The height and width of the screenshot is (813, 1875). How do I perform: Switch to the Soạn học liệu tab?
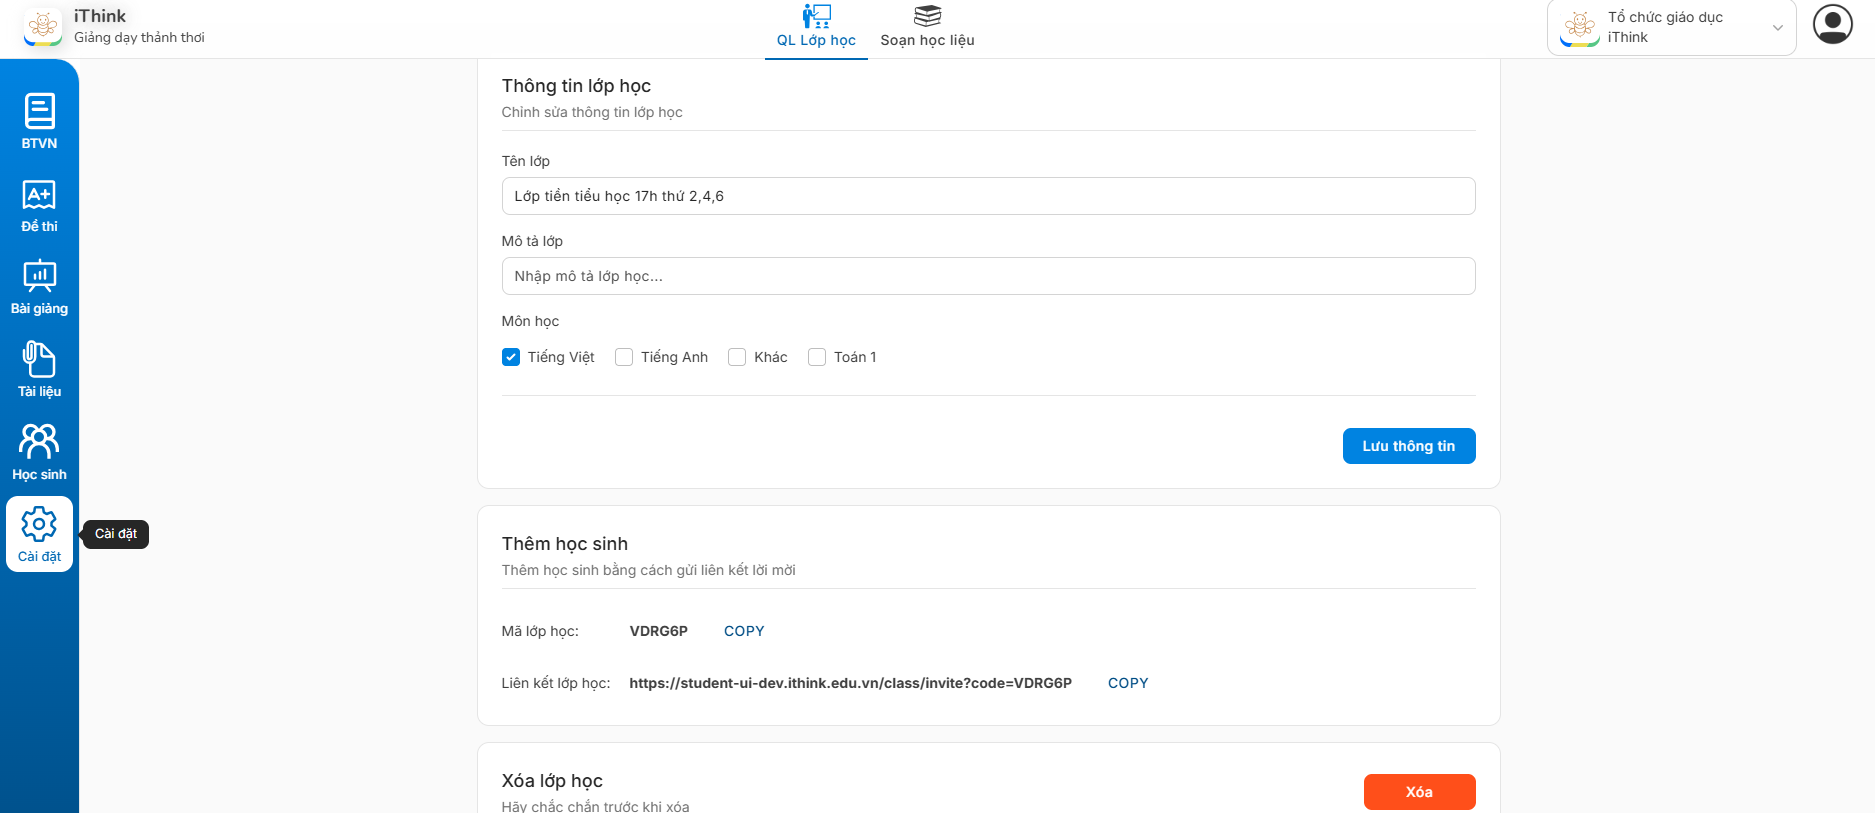(927, 27)
